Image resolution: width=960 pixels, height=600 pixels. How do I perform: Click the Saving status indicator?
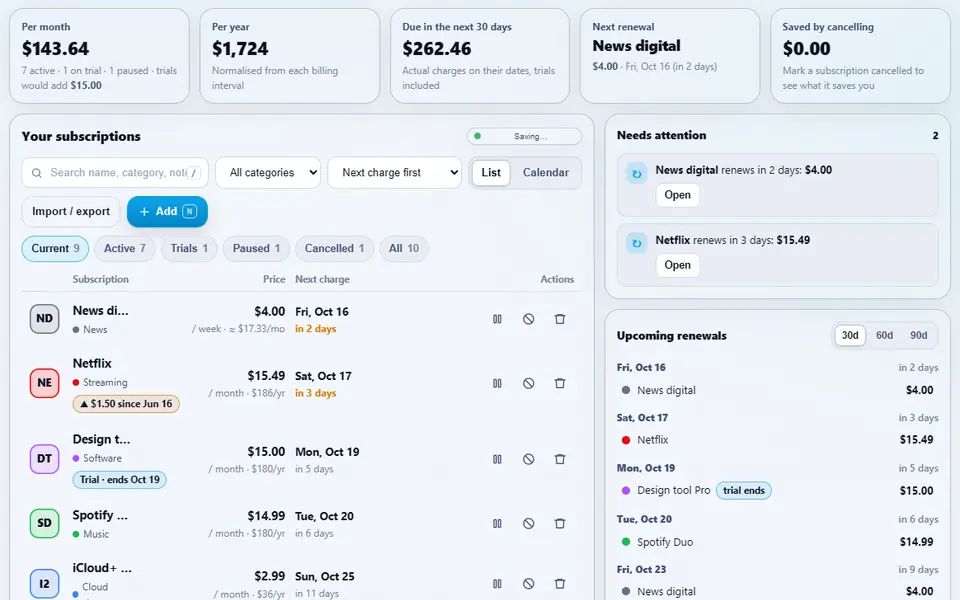point(525,137)
